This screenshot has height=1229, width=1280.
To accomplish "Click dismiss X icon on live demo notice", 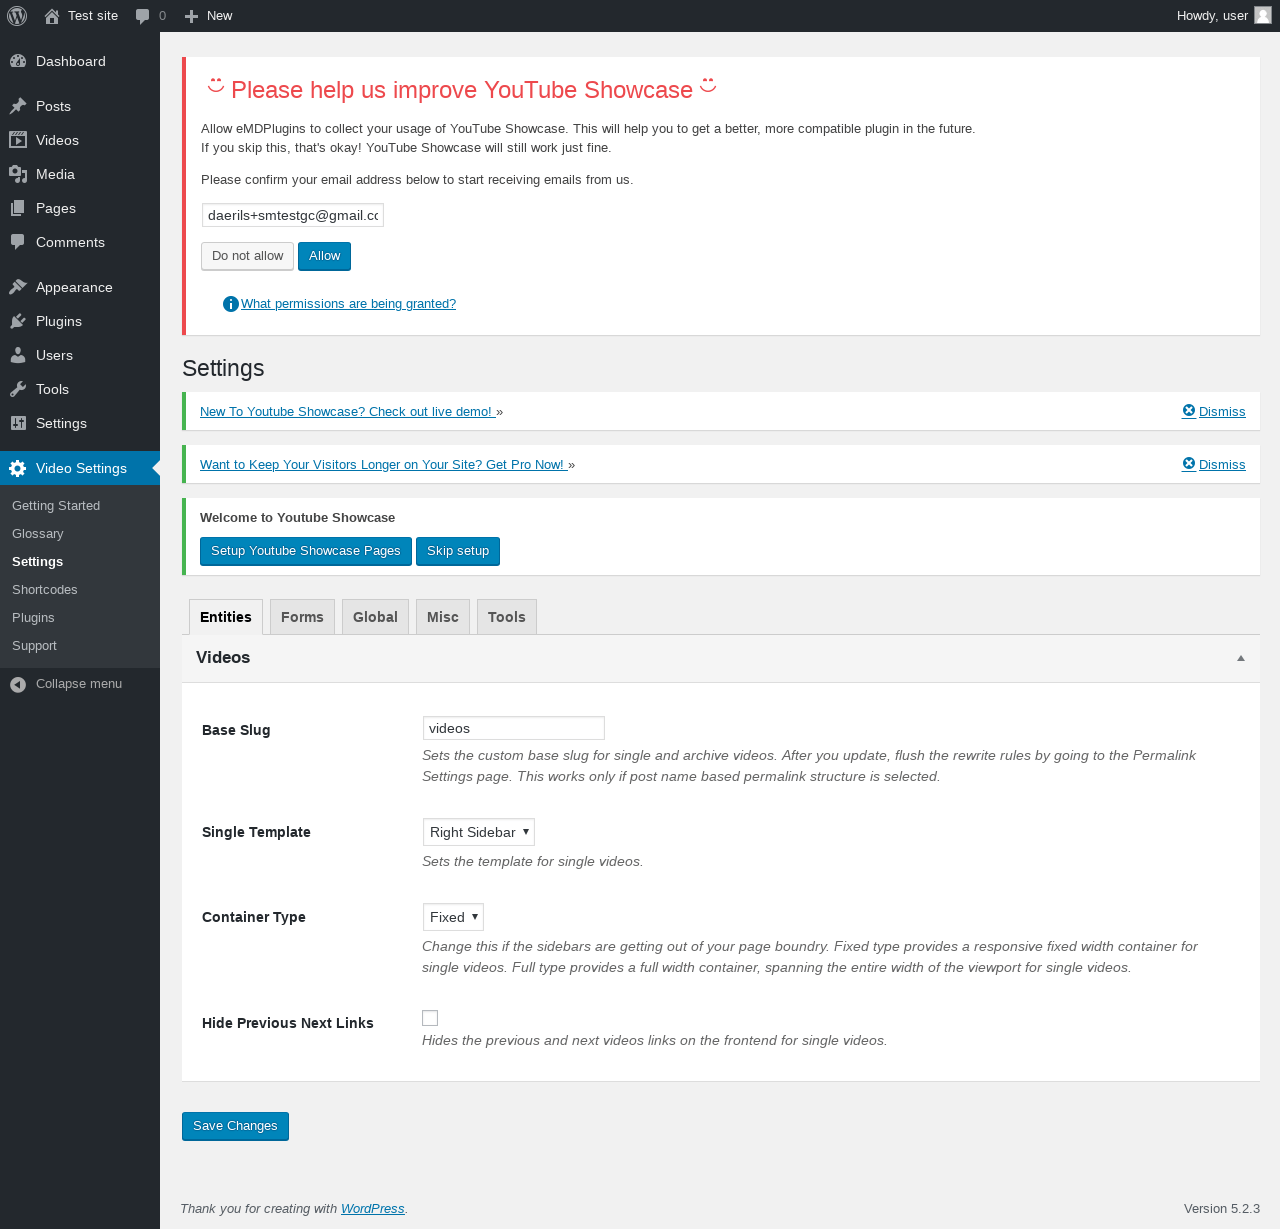I will tap(1189, 411).
